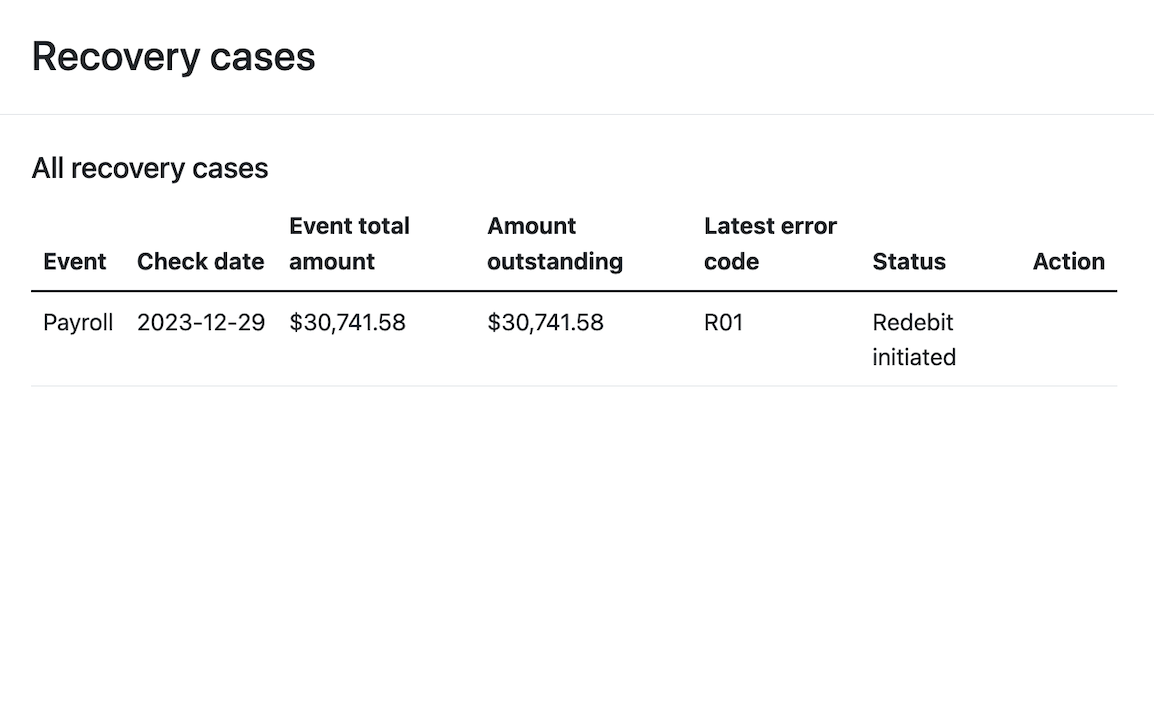This screenshot has width=1154, height=702.
Task: Click the Event total amount header
Action: click(349, 244)
